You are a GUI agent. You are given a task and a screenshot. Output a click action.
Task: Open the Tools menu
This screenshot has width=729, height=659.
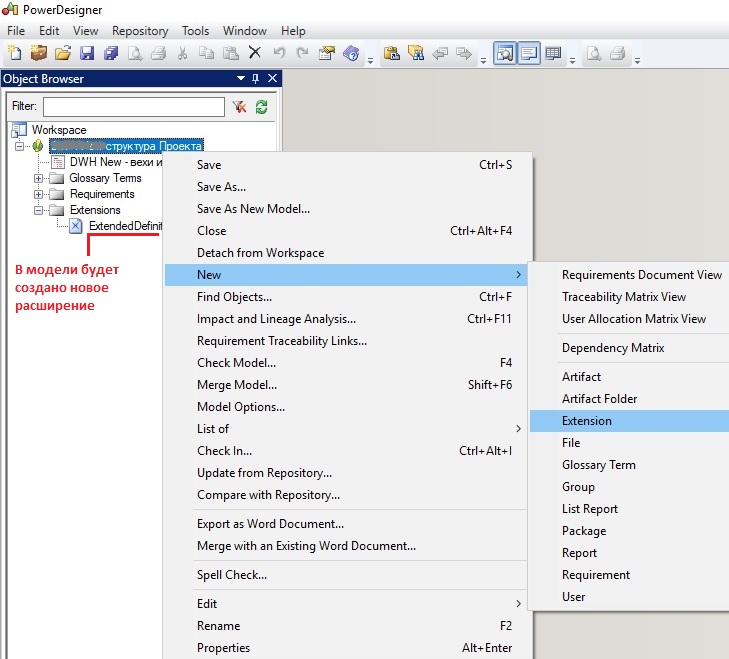pos(195,31)
